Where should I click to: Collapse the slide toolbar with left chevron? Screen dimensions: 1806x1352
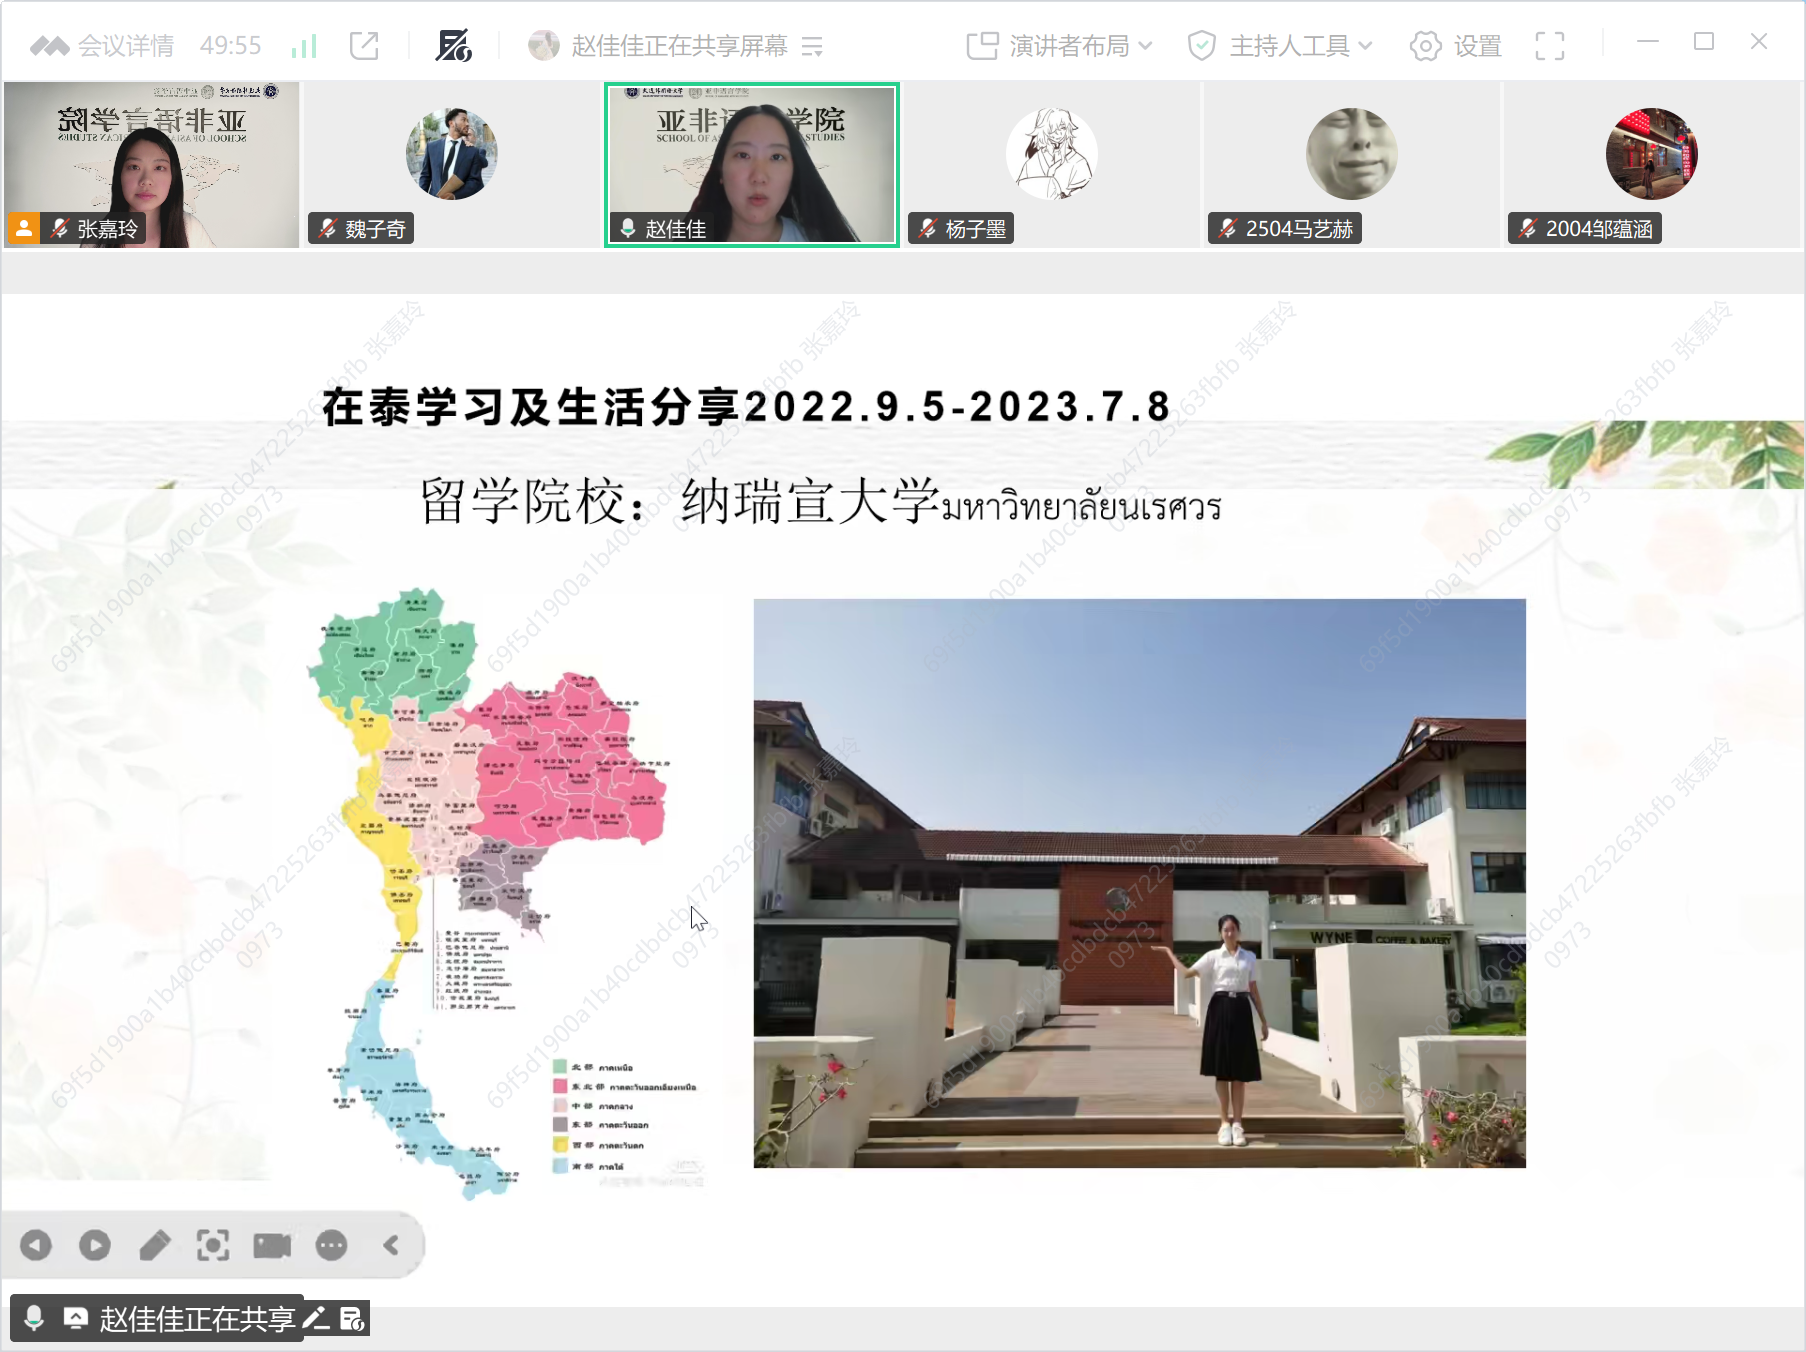[391, 1245]
